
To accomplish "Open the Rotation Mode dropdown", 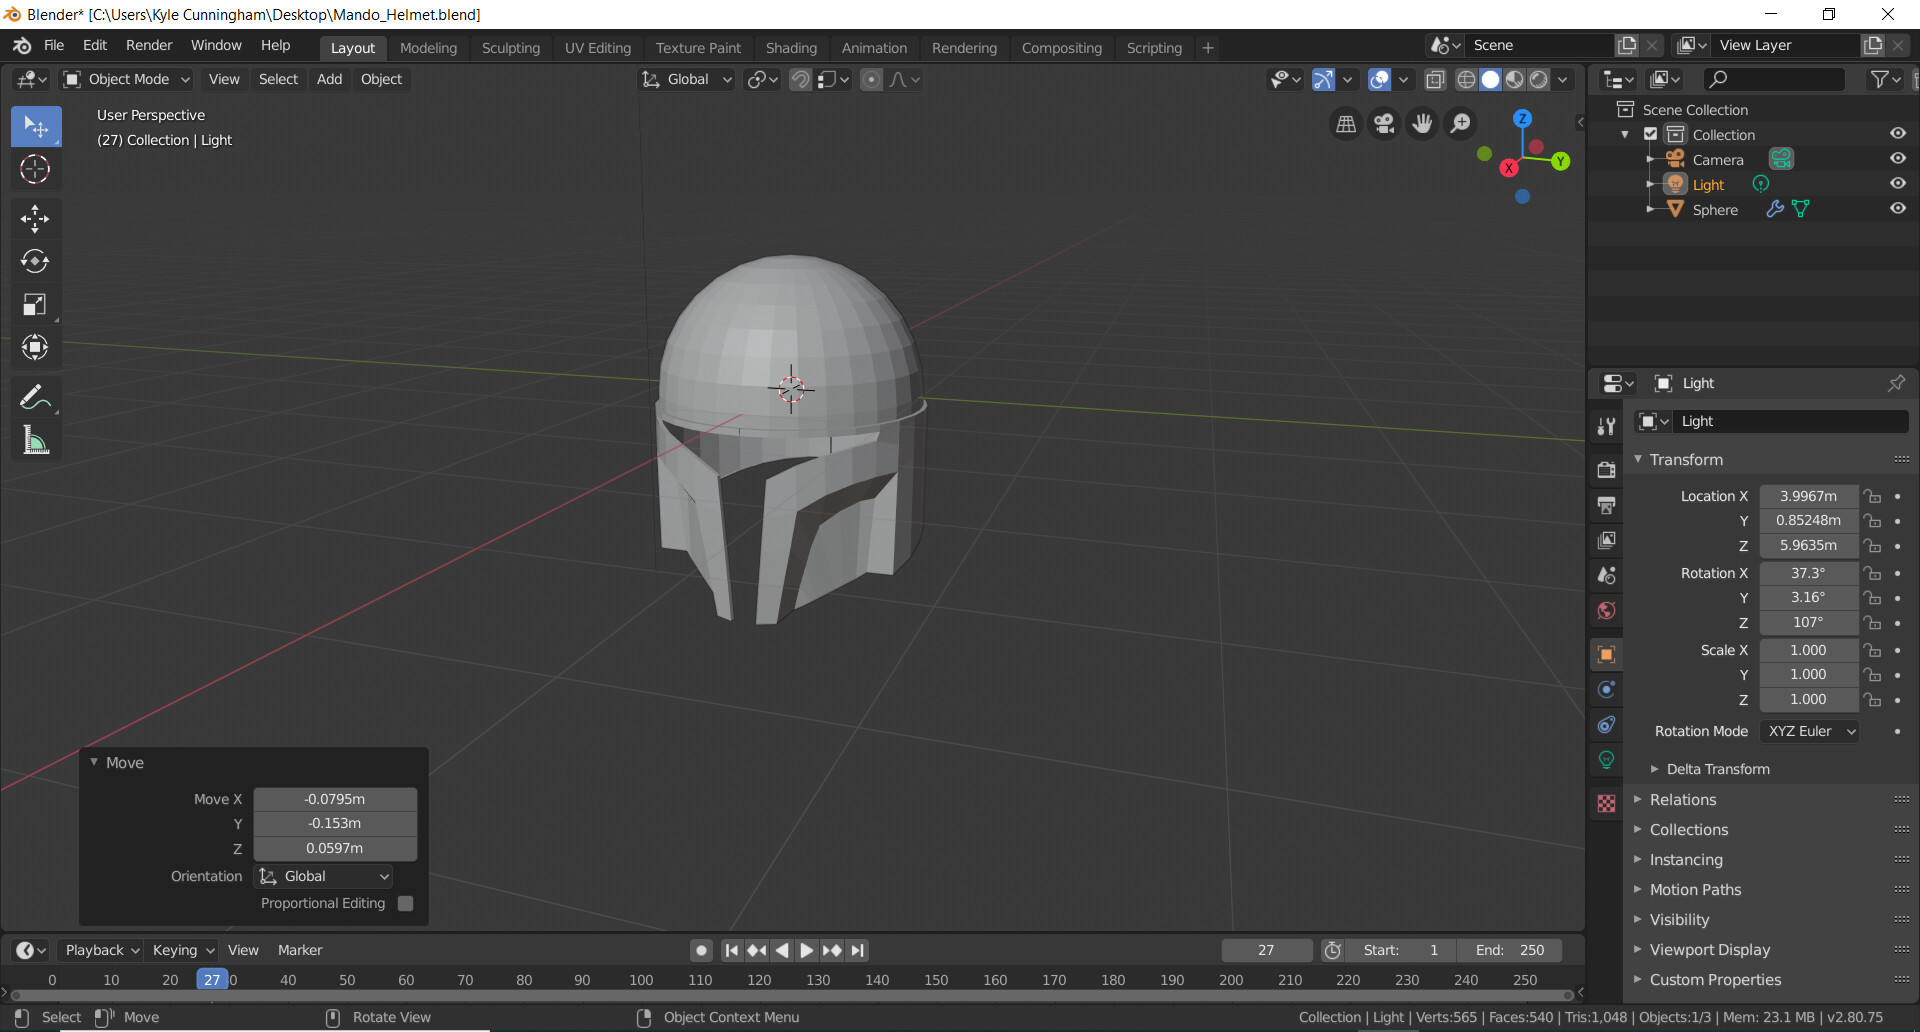I will pyautogui.click(x=1809, y=731).
